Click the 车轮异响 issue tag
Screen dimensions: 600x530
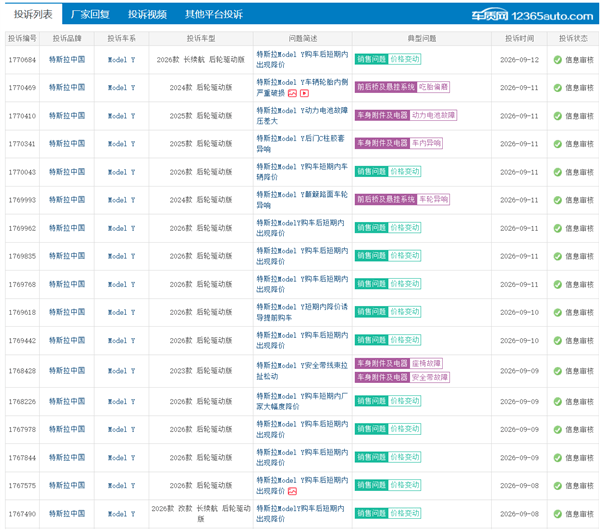[433, 199]
